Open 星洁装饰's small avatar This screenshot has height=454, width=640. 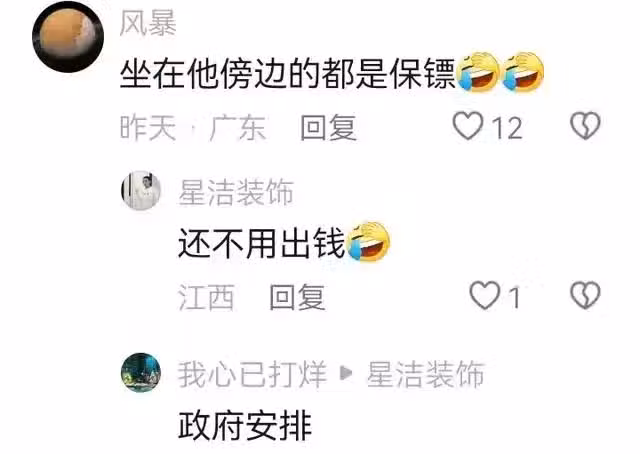[x=141, y=191]
